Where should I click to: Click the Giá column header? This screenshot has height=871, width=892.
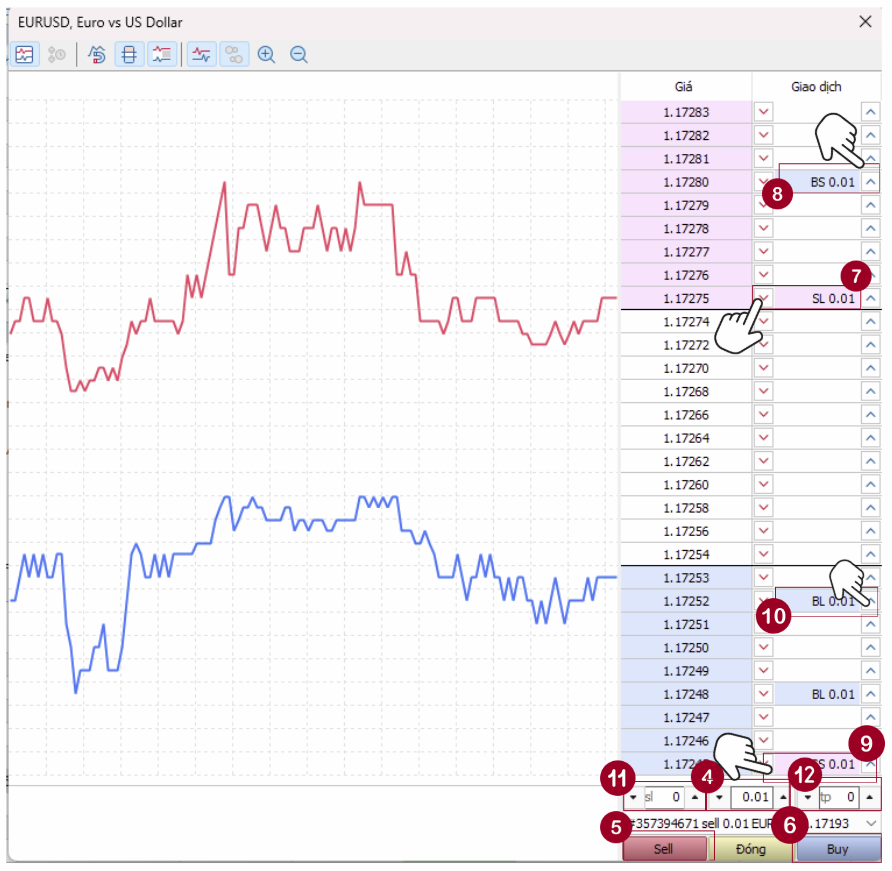coord(684,87)
